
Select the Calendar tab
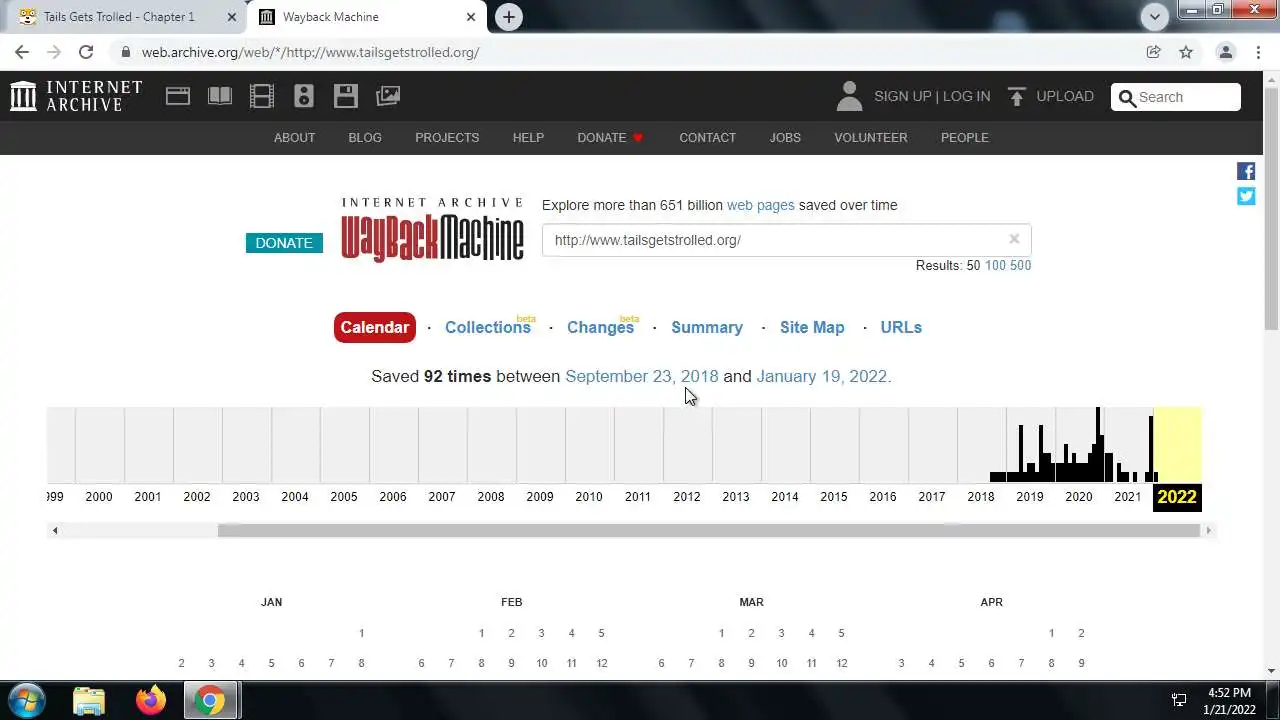pos(375,327)
